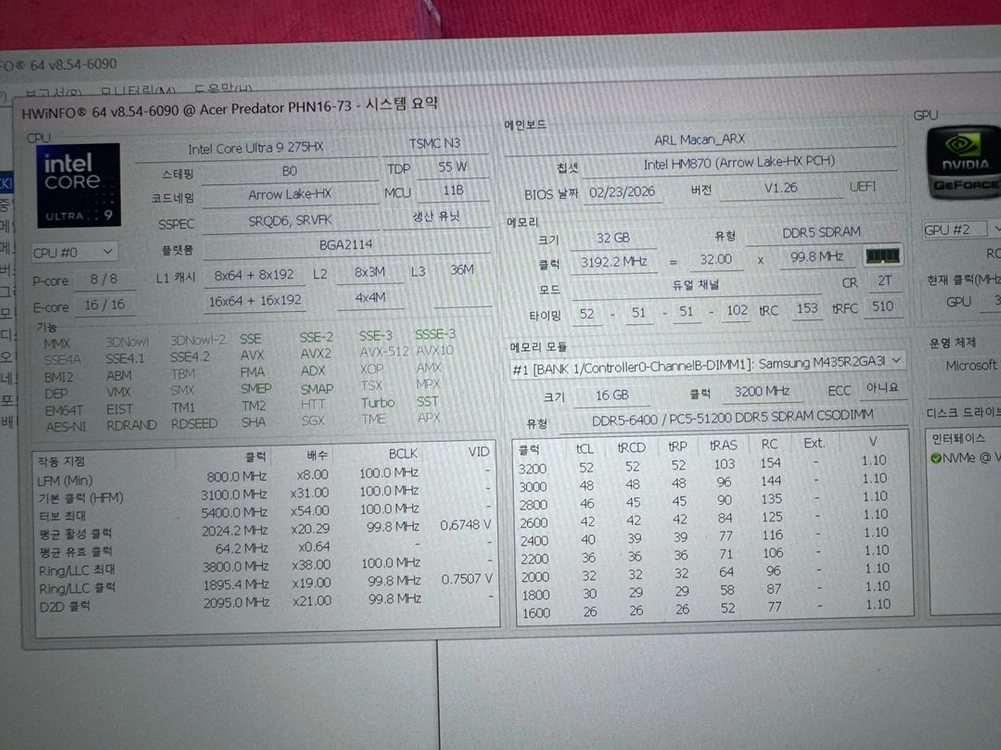Click the L3 cache value 36M
Viewport: 1001px width, 750px height.
(x=462, y=270)
